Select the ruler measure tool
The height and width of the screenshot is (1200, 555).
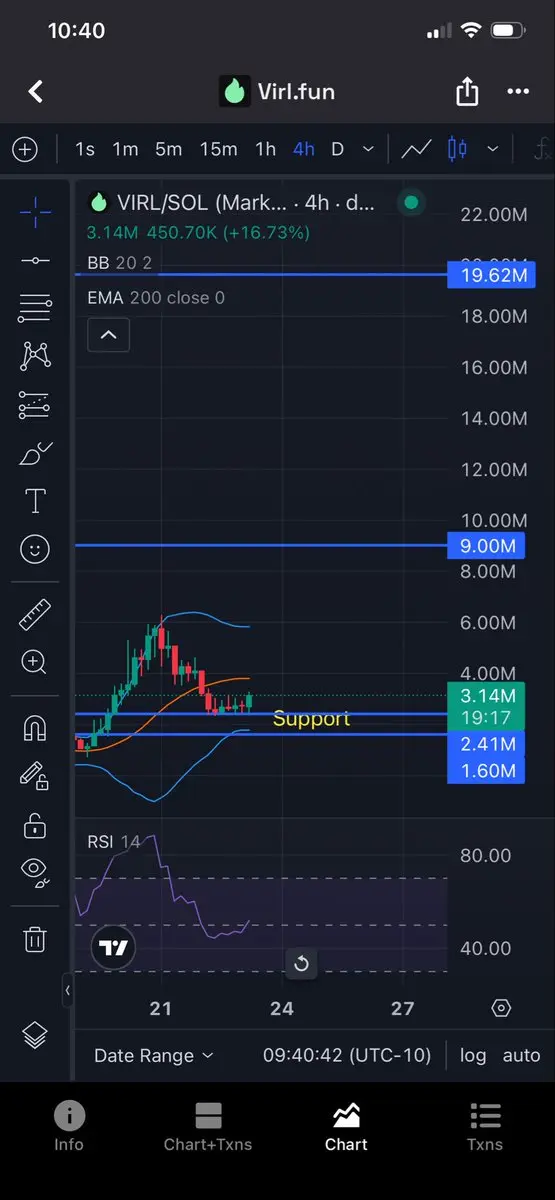coord(35,614)
